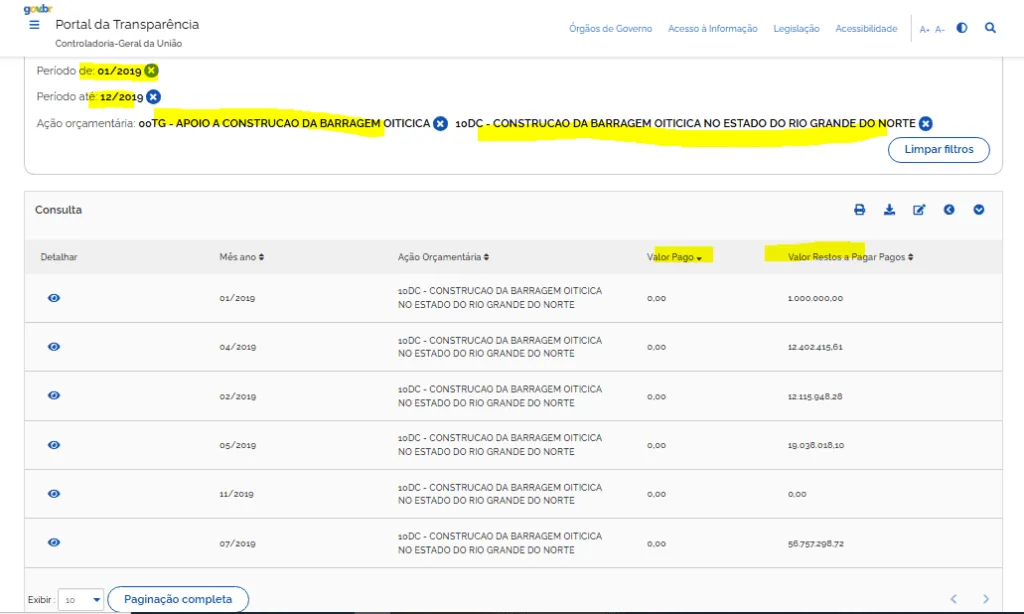Open the hamburger main menu
This screenshot has height=614, width=1024.
(35, 25)
